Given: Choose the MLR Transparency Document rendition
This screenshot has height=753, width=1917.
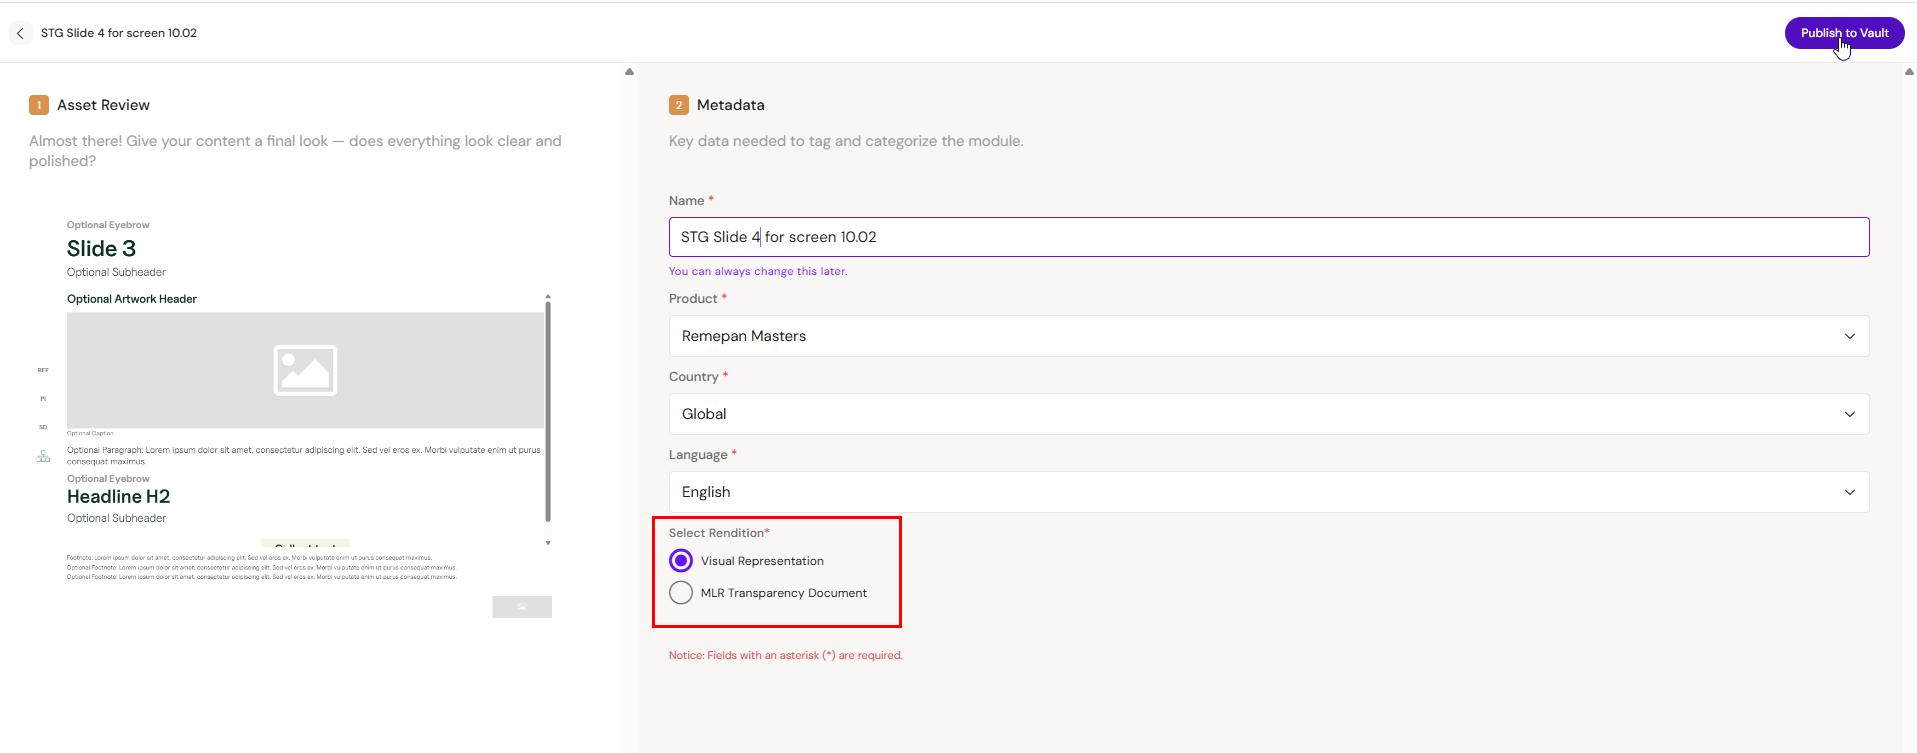Looking at the screenshot, I should [x=681, y=593].
